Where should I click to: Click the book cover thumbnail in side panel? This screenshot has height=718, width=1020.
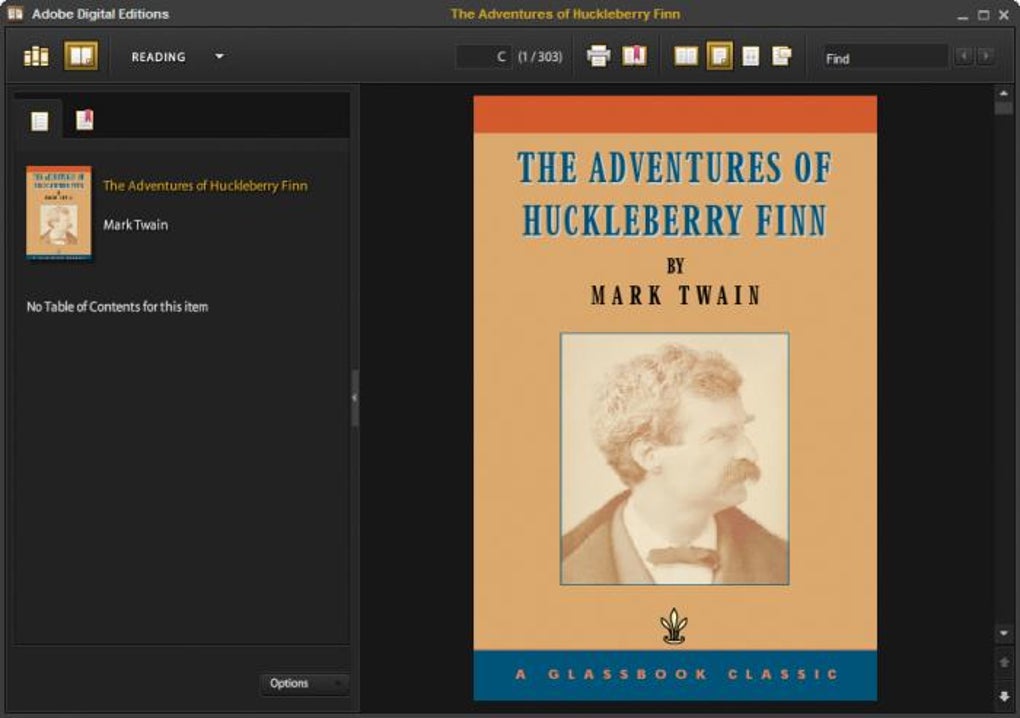click(x=59, y=213)
